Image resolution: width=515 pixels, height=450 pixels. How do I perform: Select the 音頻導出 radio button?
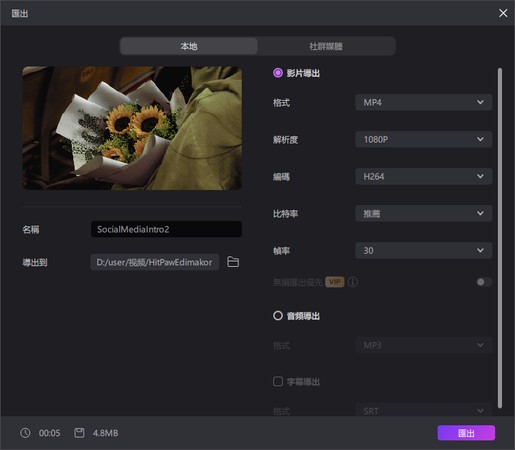click(x=278, y=316)
